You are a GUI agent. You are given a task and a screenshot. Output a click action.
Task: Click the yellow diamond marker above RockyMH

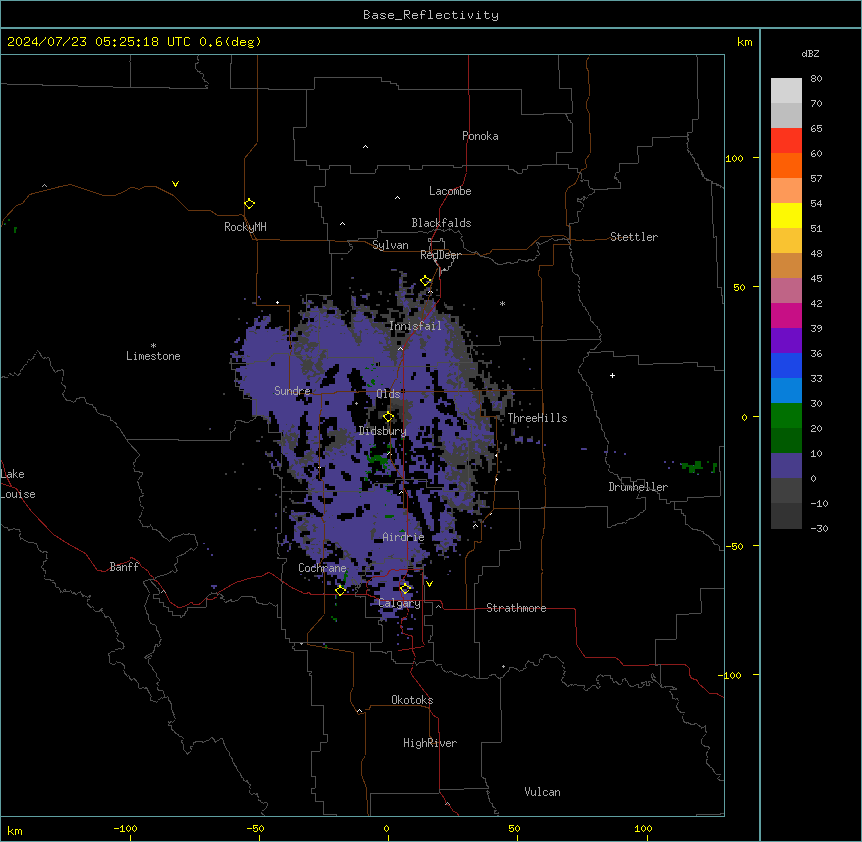249,204
